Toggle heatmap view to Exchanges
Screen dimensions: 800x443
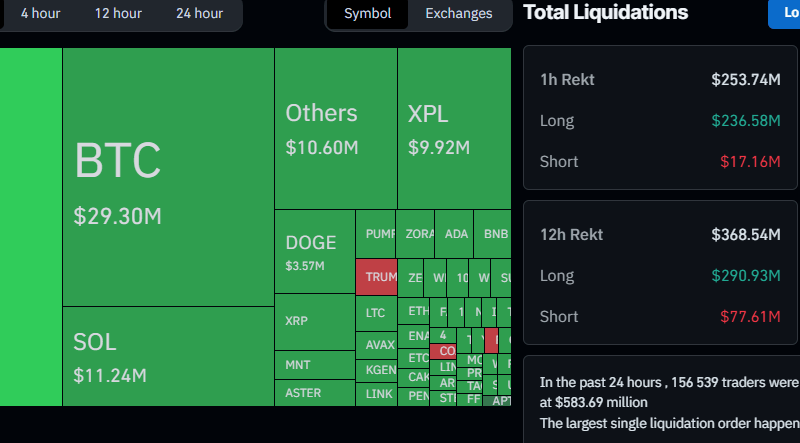click(458, 13)
